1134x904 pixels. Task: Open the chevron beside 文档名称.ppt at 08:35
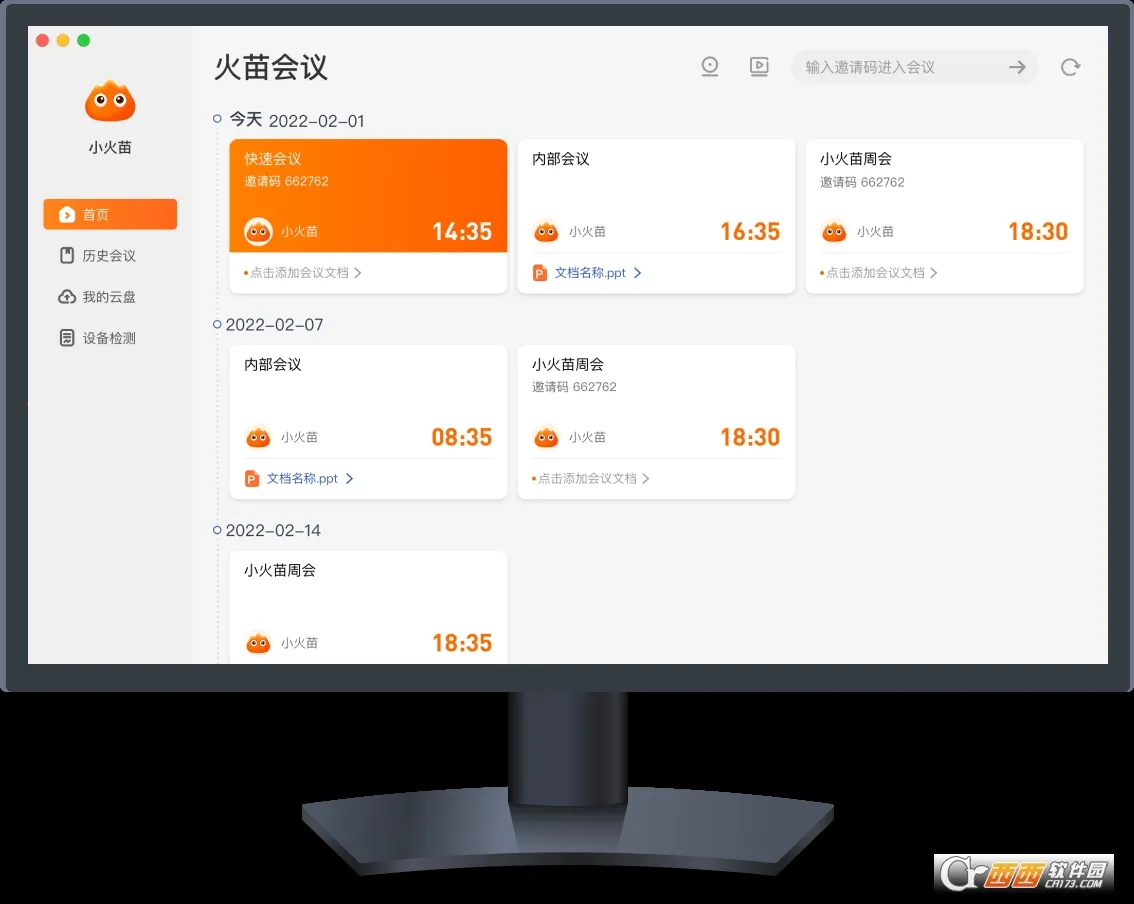click(350, 478)
